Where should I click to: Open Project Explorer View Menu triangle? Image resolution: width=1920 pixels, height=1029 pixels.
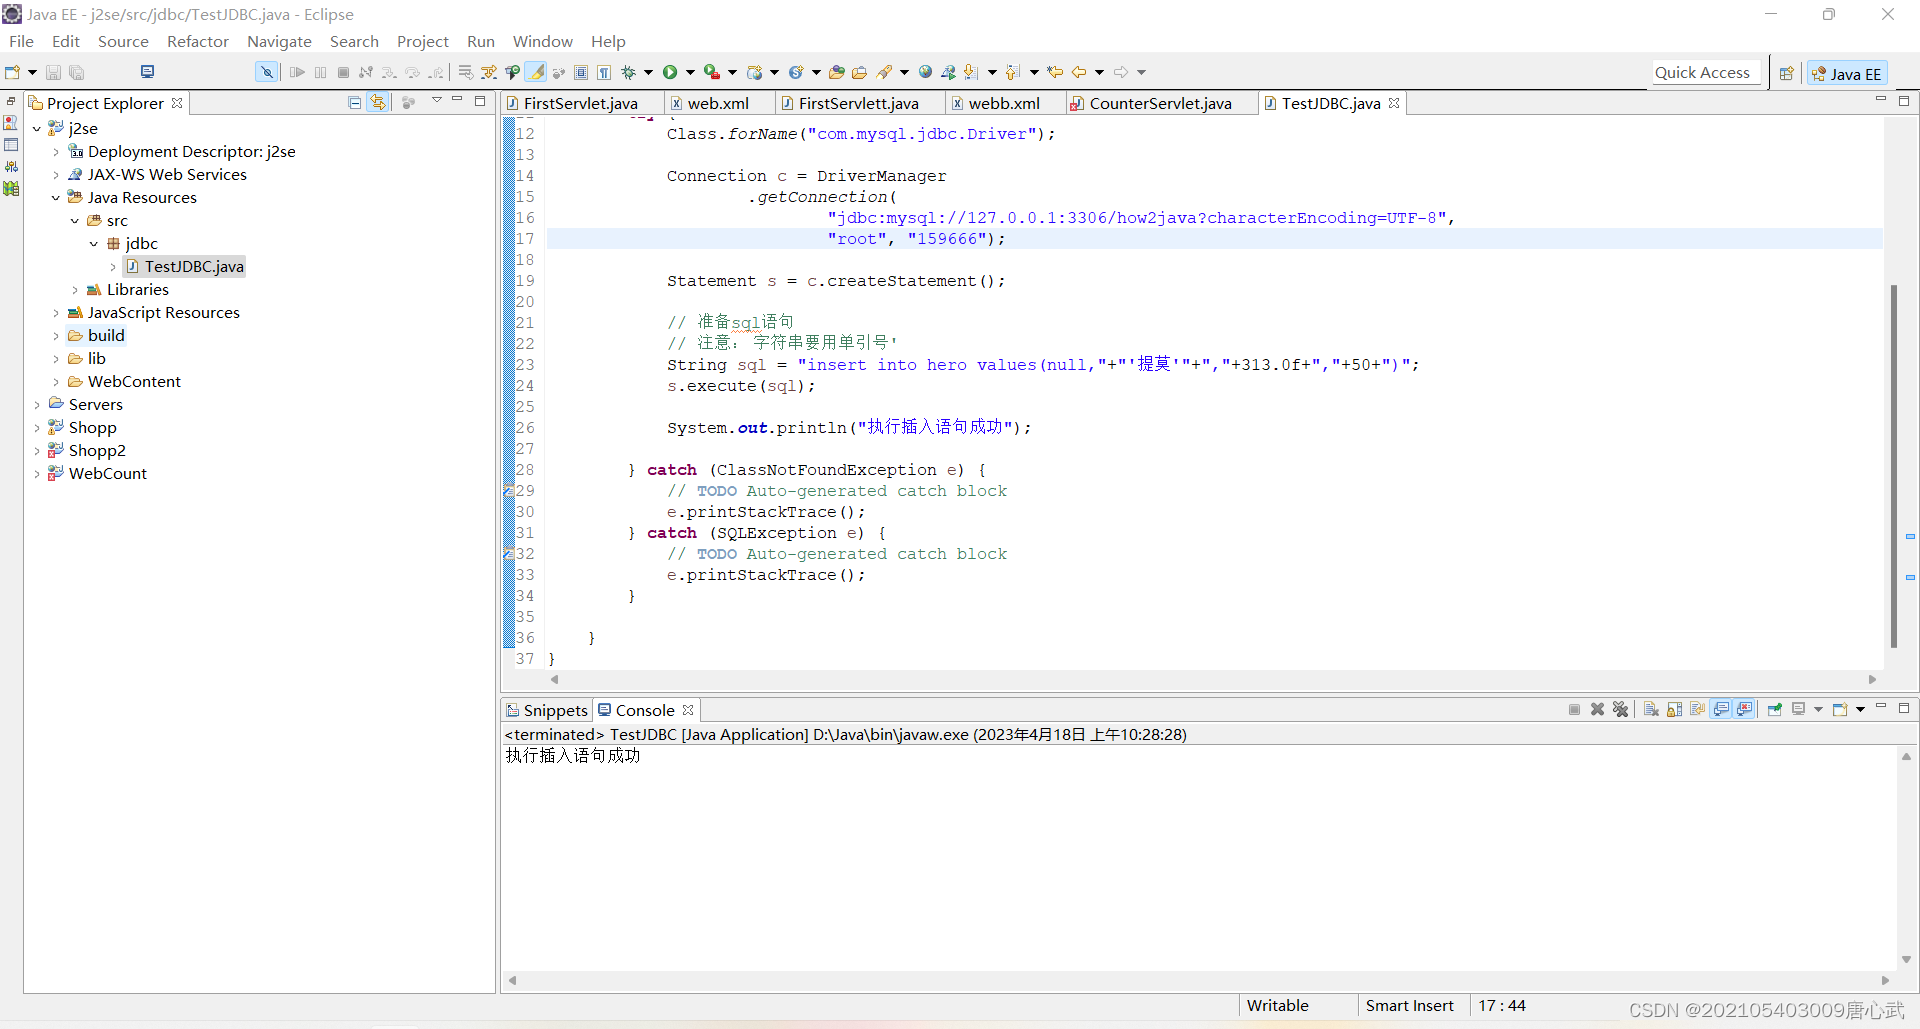point(436,100)
